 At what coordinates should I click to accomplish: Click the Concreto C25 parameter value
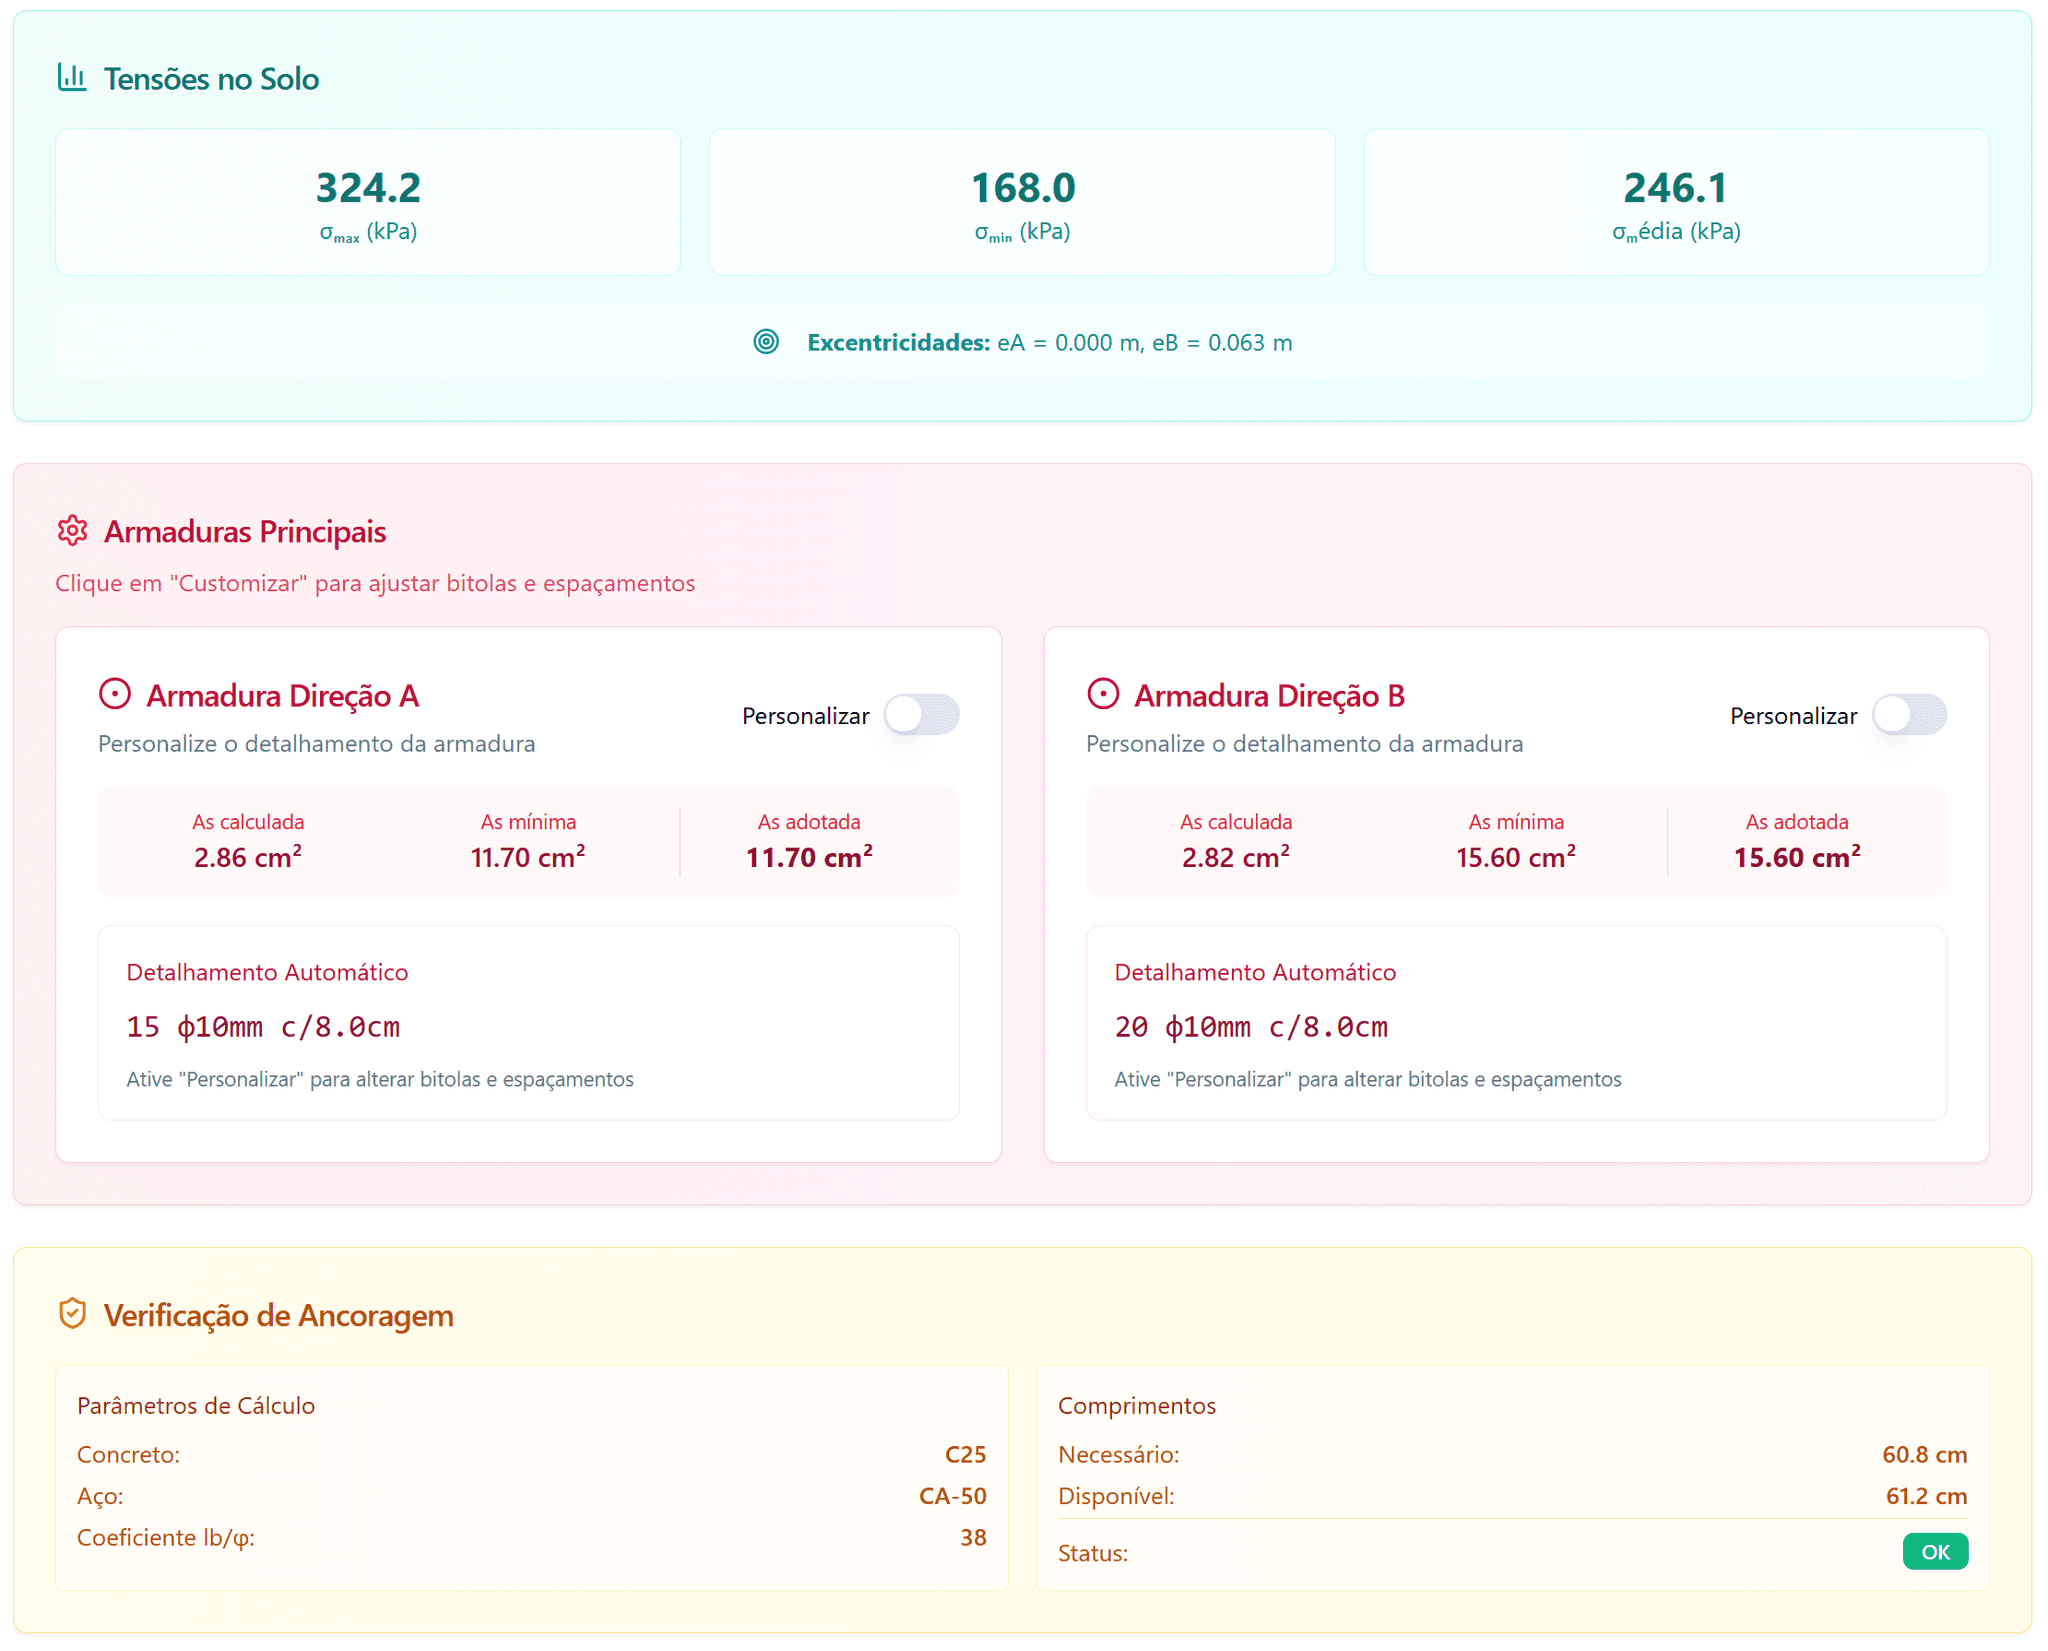pyautogui.click(x=965, y=1454)
